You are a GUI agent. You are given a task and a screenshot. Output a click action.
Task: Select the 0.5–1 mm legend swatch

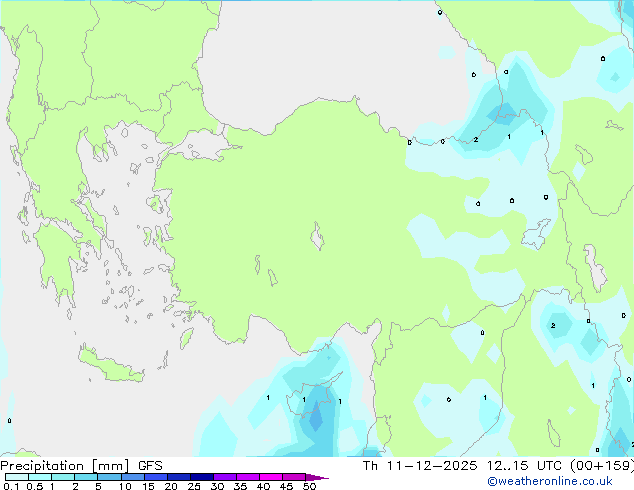click(40, 477)
